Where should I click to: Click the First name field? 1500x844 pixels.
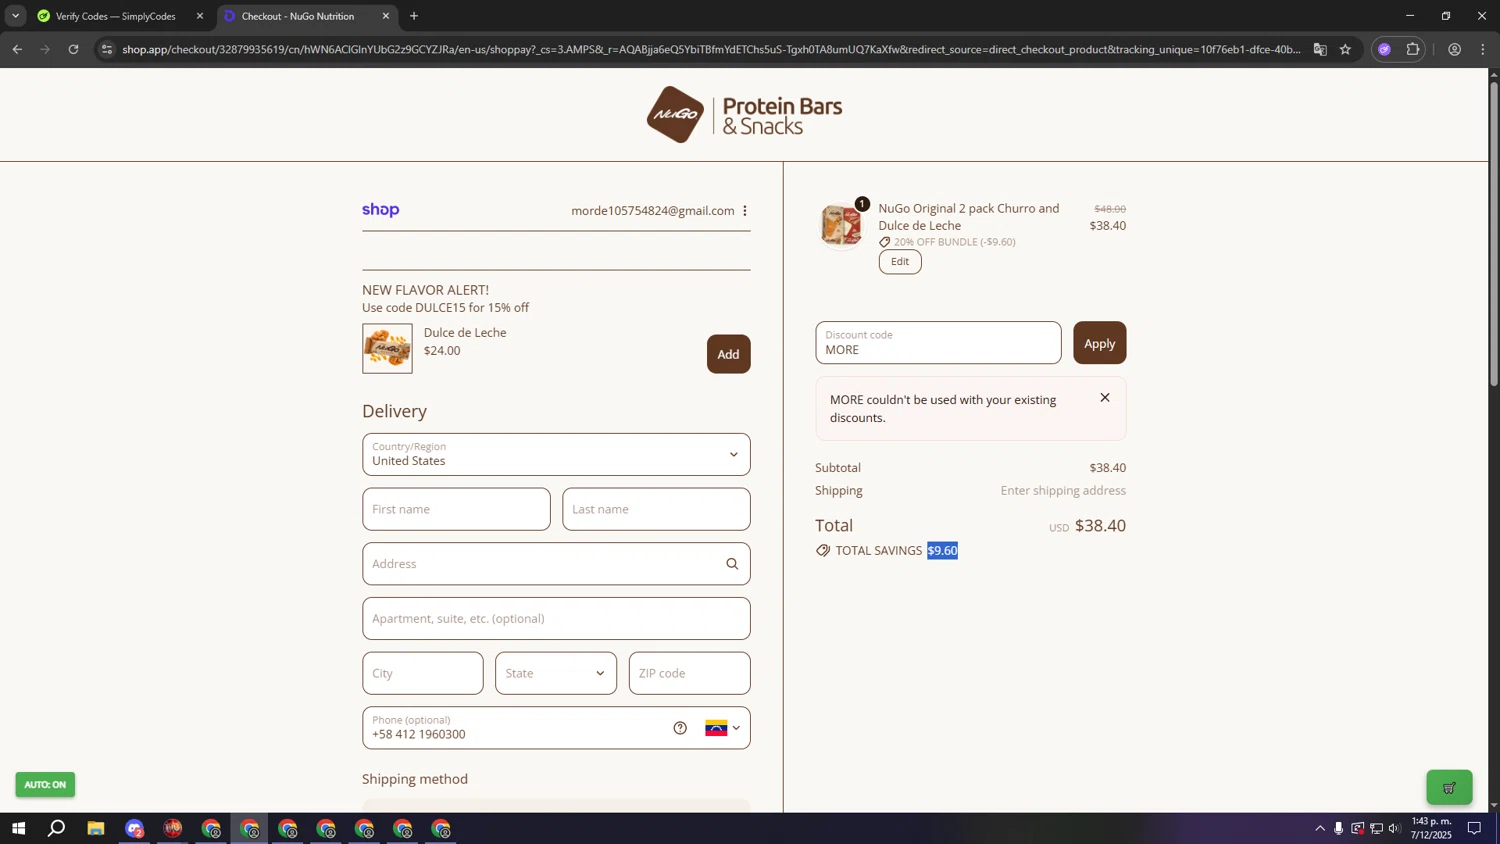click(x=456, y=509)
